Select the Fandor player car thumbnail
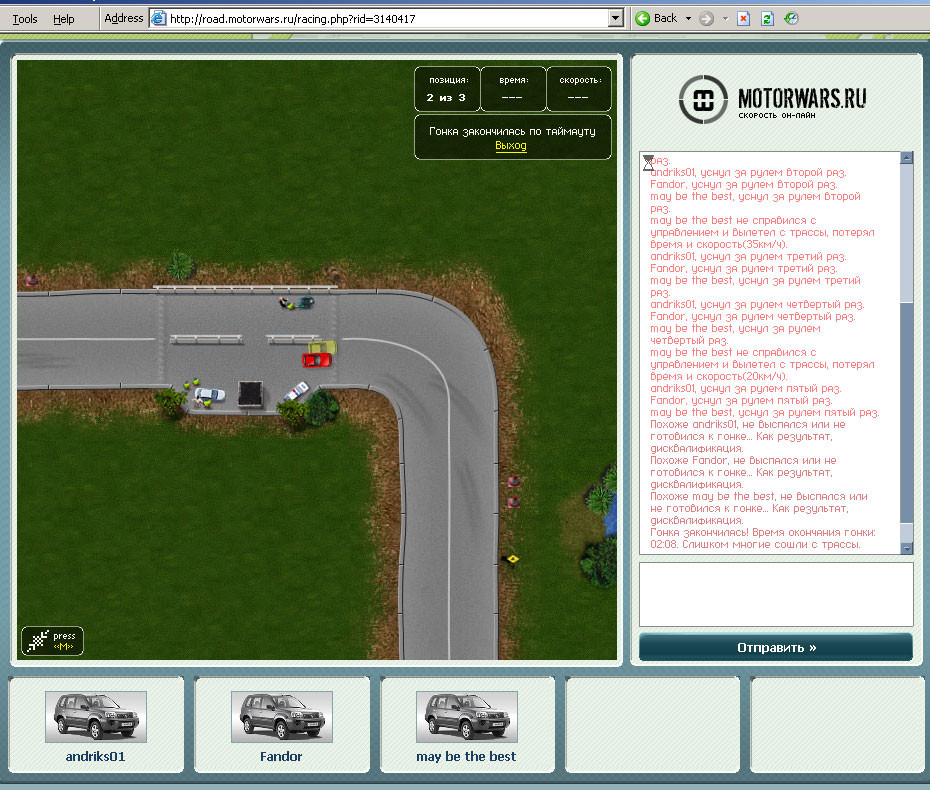Screen dimensions: 930x790 pos(281,716)
